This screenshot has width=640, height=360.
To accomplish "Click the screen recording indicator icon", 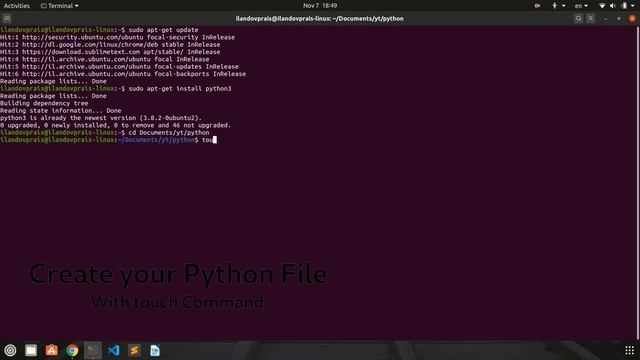I will tap(537, 6).
